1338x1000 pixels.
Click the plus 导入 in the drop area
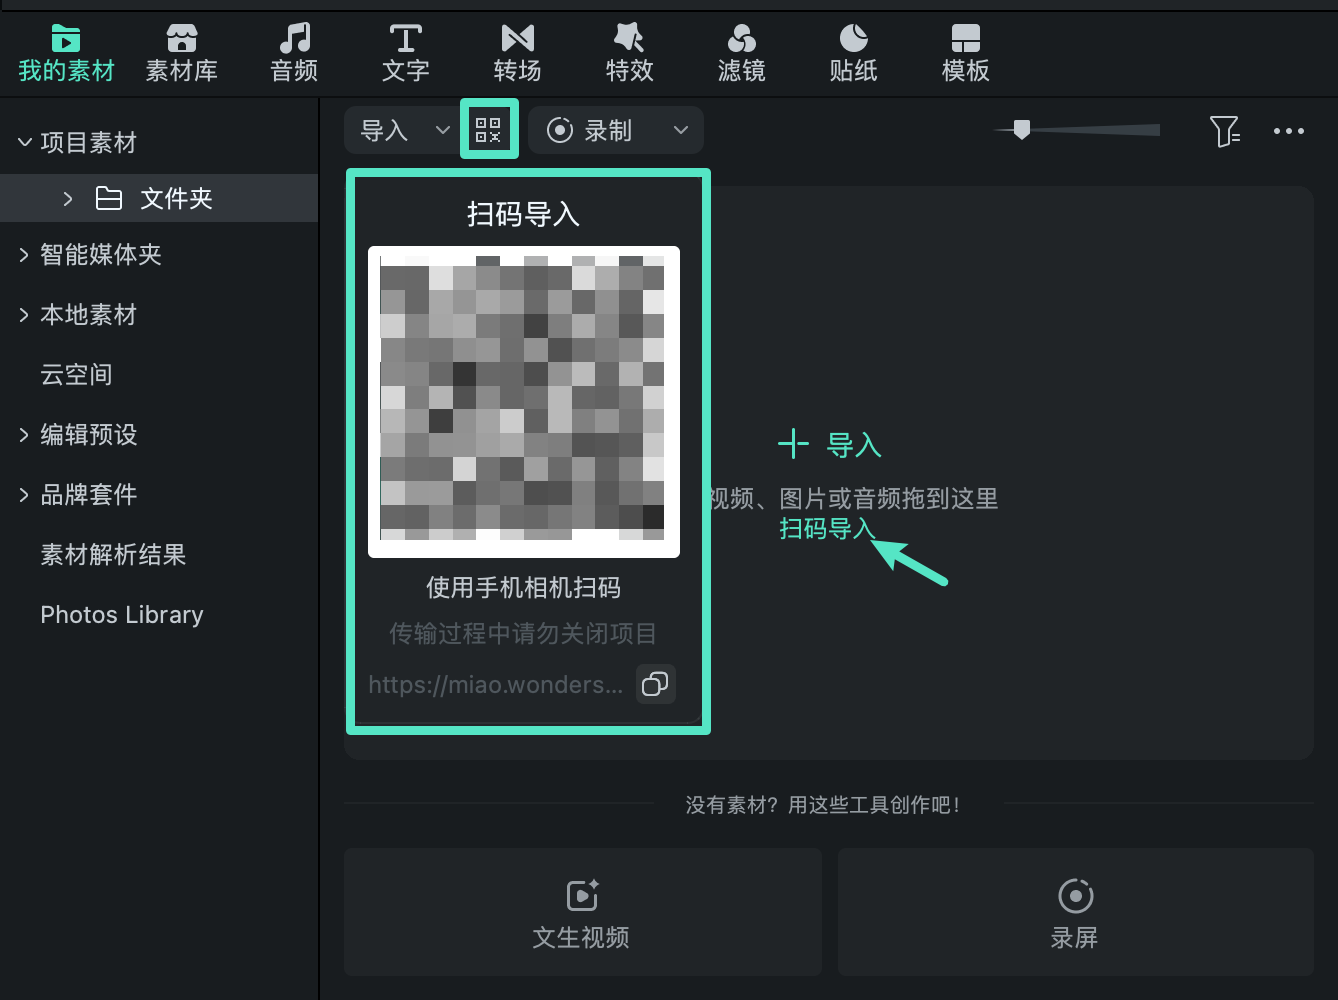[830, 445]
